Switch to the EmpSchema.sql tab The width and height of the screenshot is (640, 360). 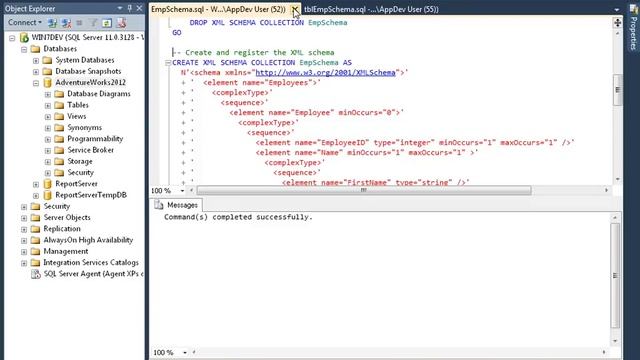(x=218, y=9)
